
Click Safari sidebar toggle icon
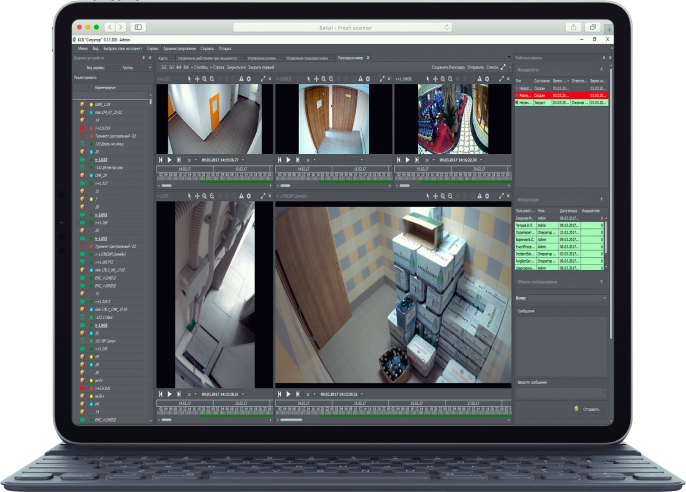[138, 27]
